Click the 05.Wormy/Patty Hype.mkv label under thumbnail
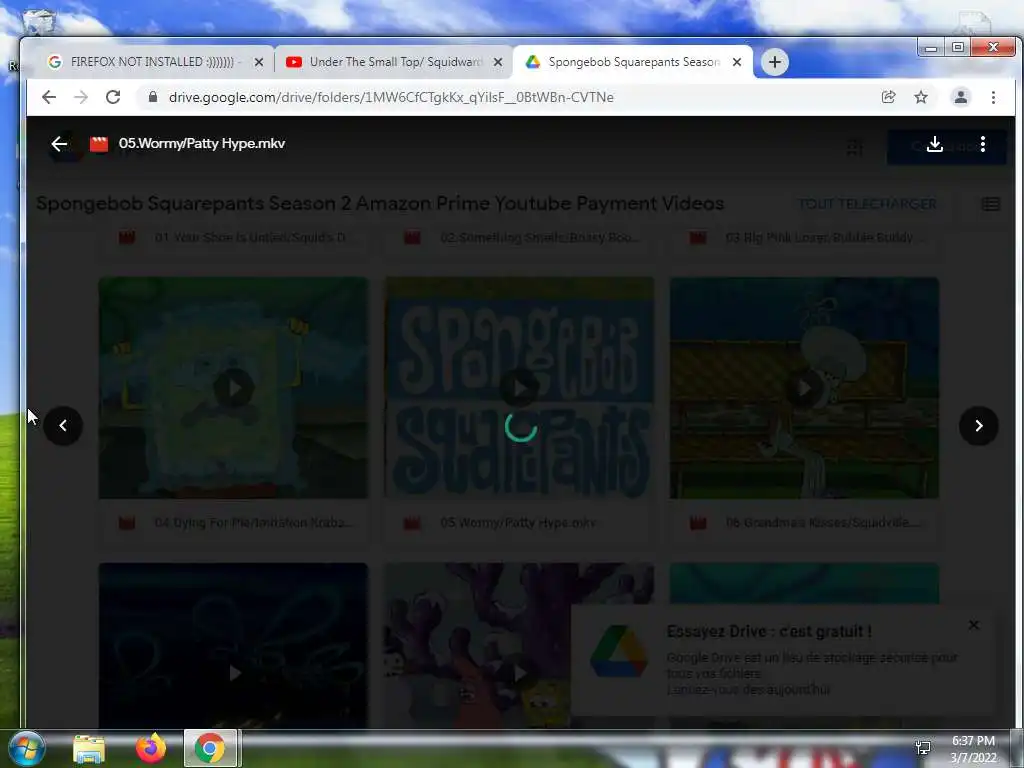This screenshot has height=768, width=1024. [518, 522]
